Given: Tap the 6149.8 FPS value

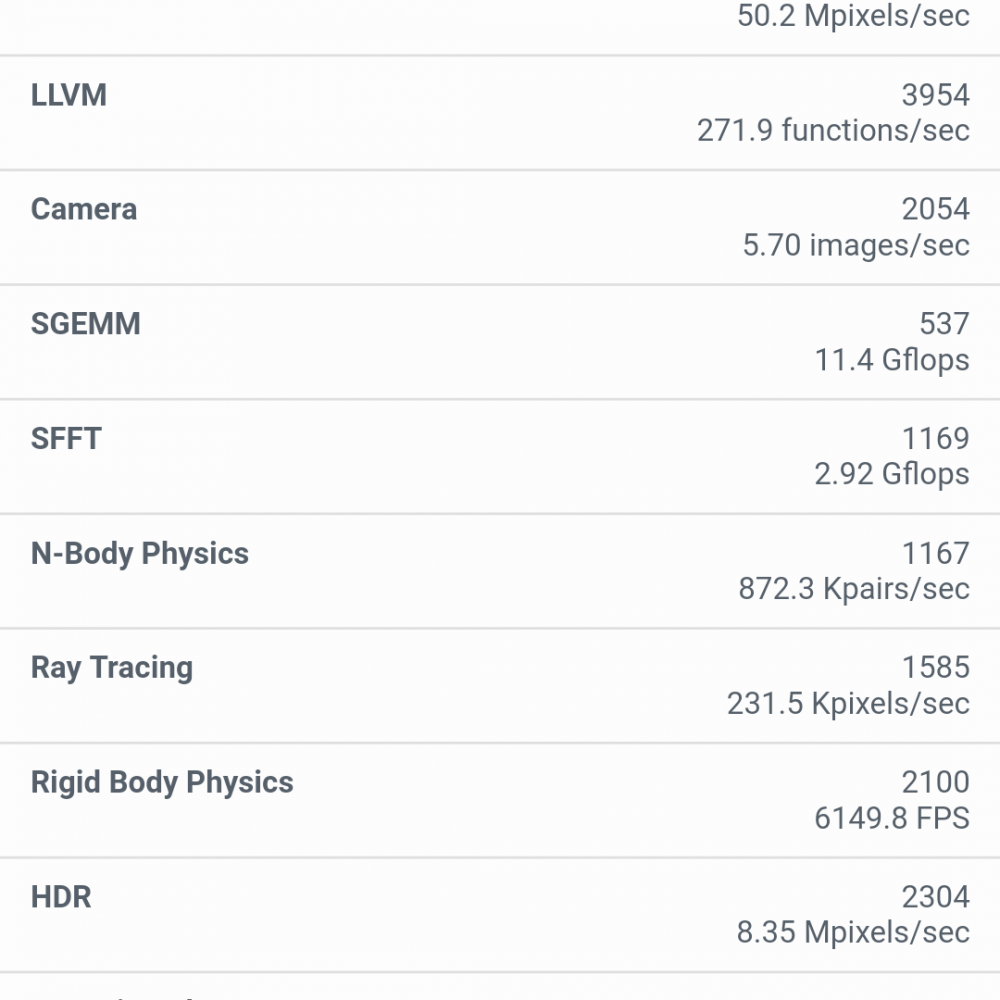Looking at the screenshot, I should tap(892, 818).
